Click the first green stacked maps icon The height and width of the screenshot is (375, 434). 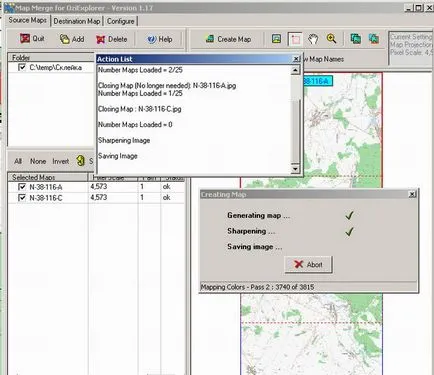[x=356, y=39]
